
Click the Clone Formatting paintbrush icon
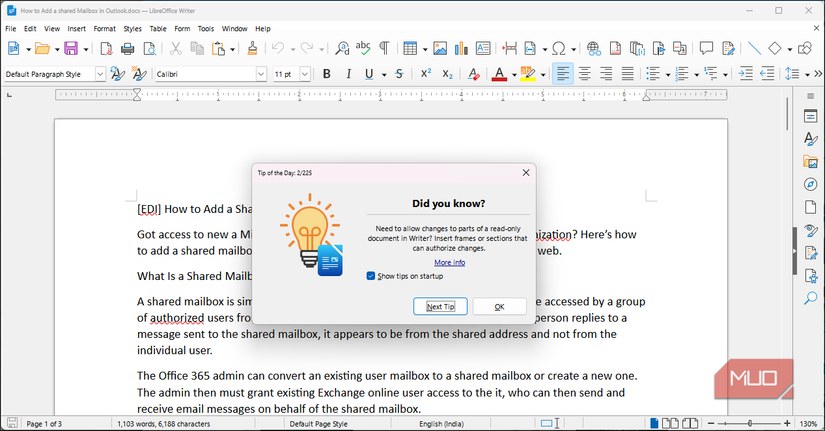click(251, 48)
